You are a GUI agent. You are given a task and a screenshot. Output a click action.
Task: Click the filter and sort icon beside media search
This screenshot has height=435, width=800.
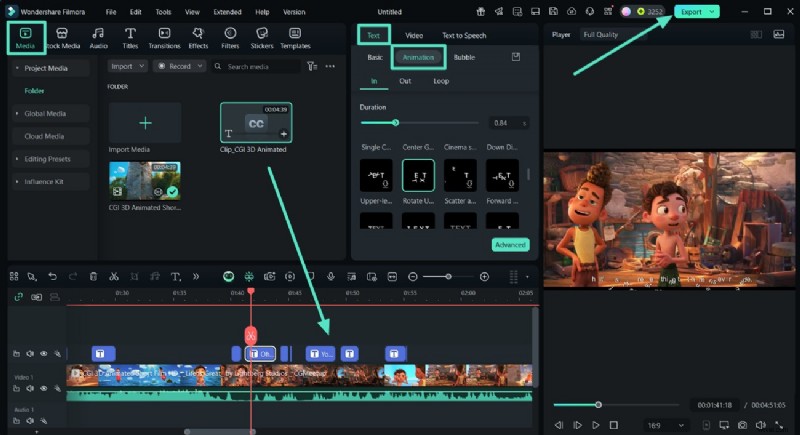tap(313, 66)
